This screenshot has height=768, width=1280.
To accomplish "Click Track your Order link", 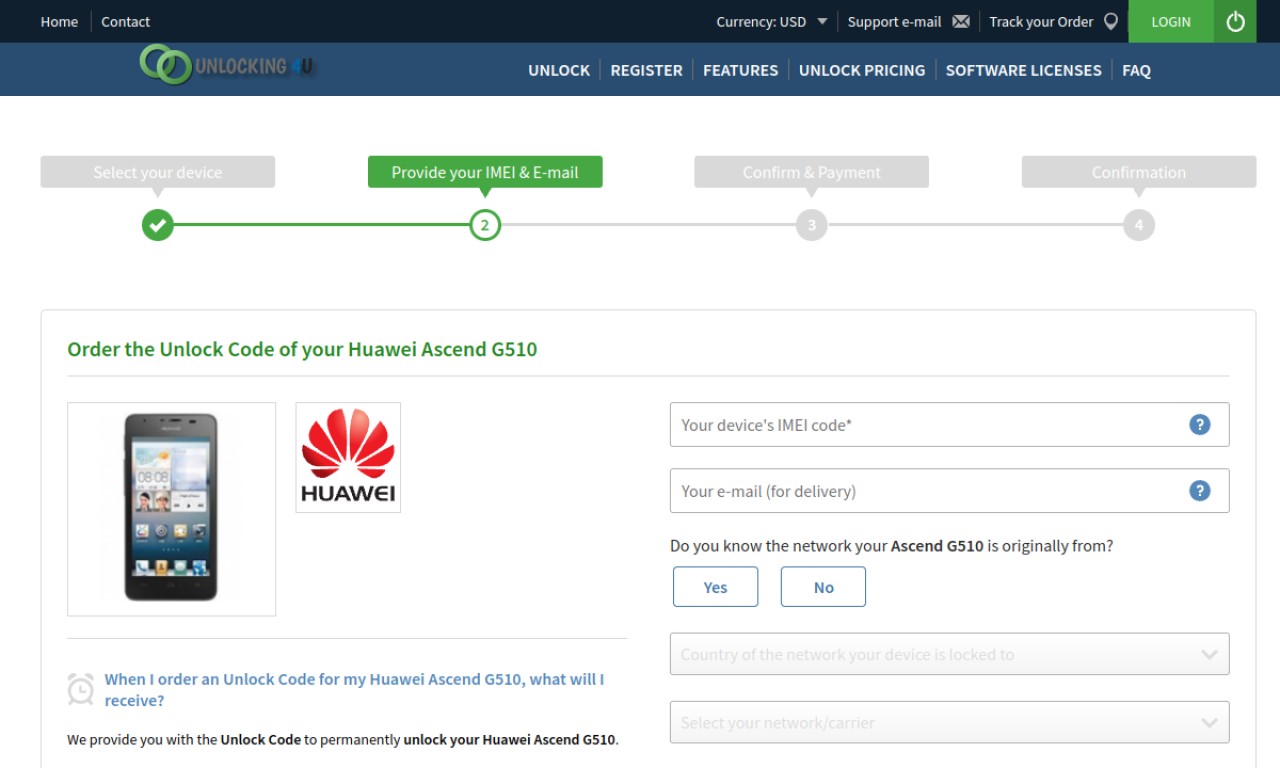I will click(1041, 21).
